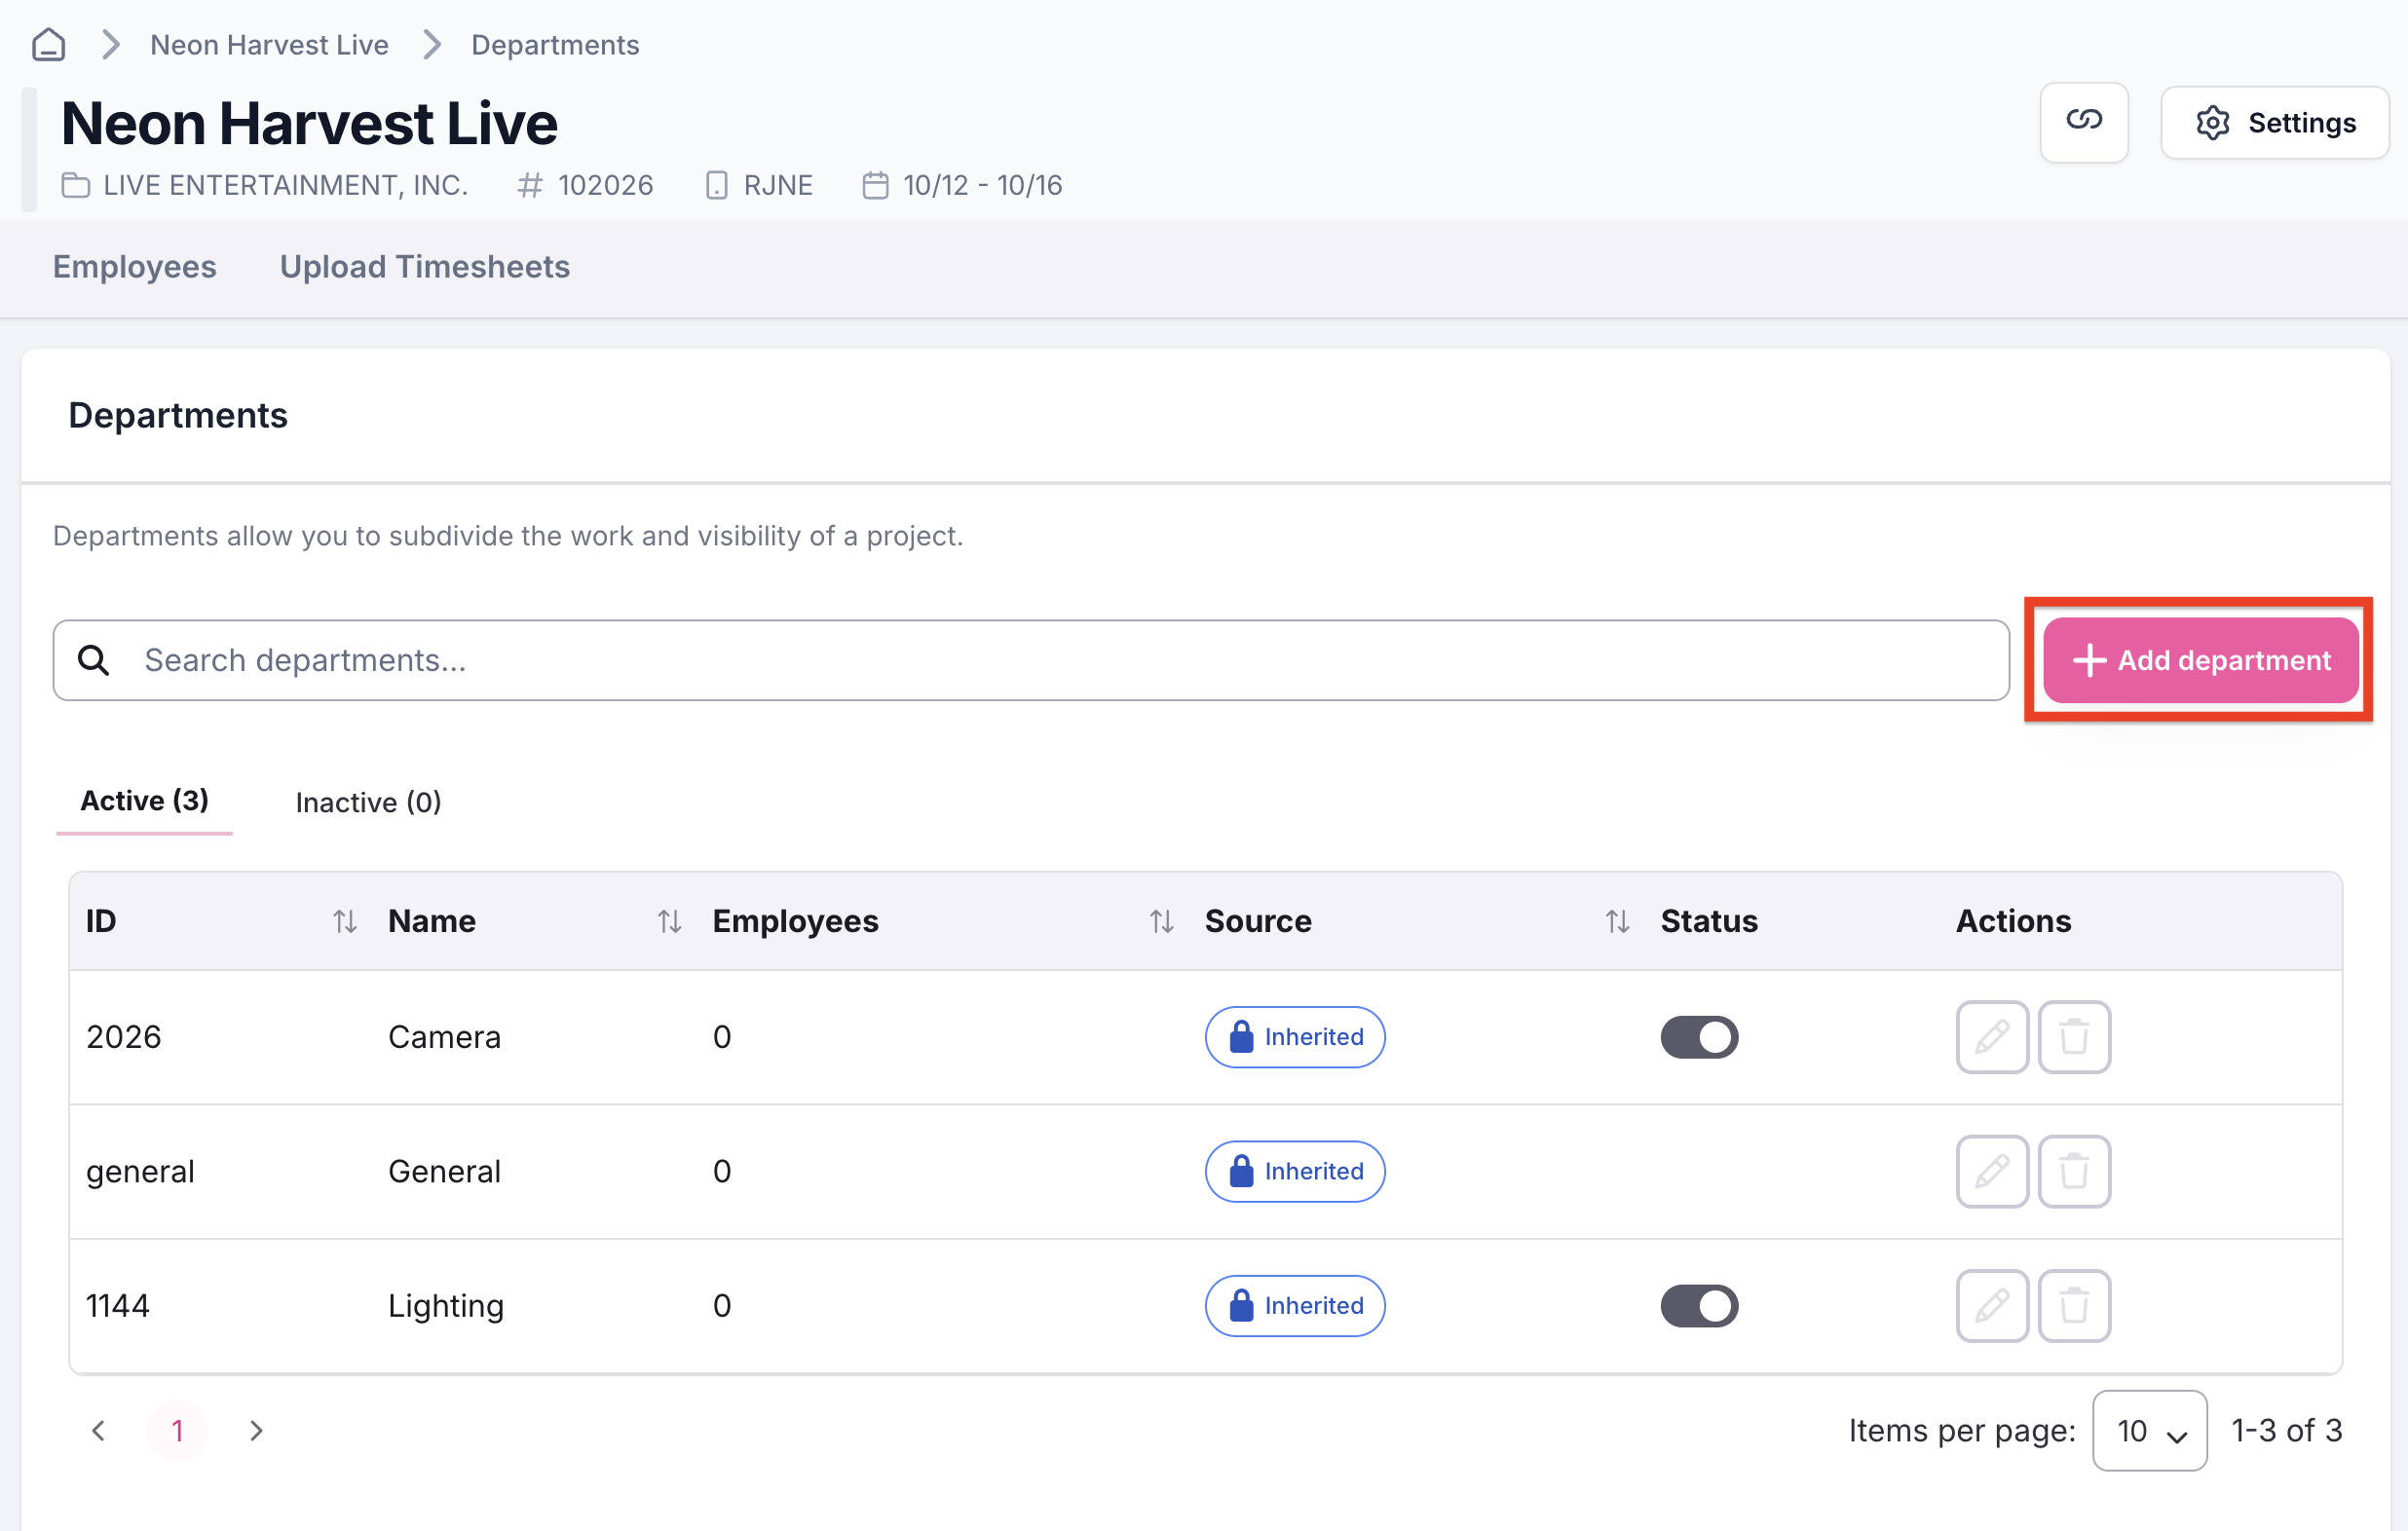
Task: Click the search magnifier icon
Action: pyautogui.click(x=94, y=660)
